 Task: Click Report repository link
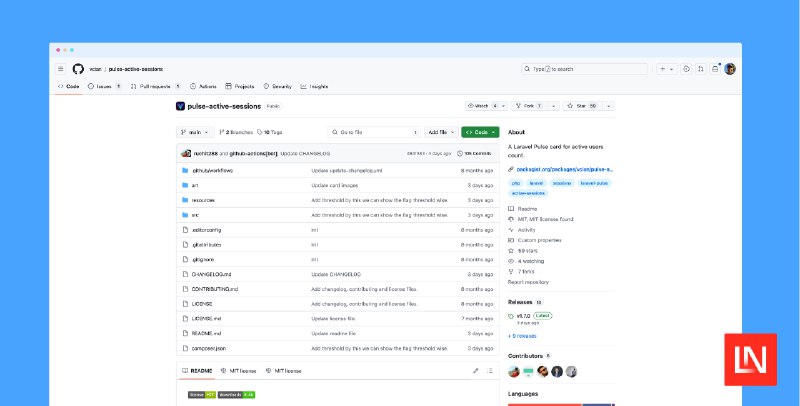click(528, 282)
